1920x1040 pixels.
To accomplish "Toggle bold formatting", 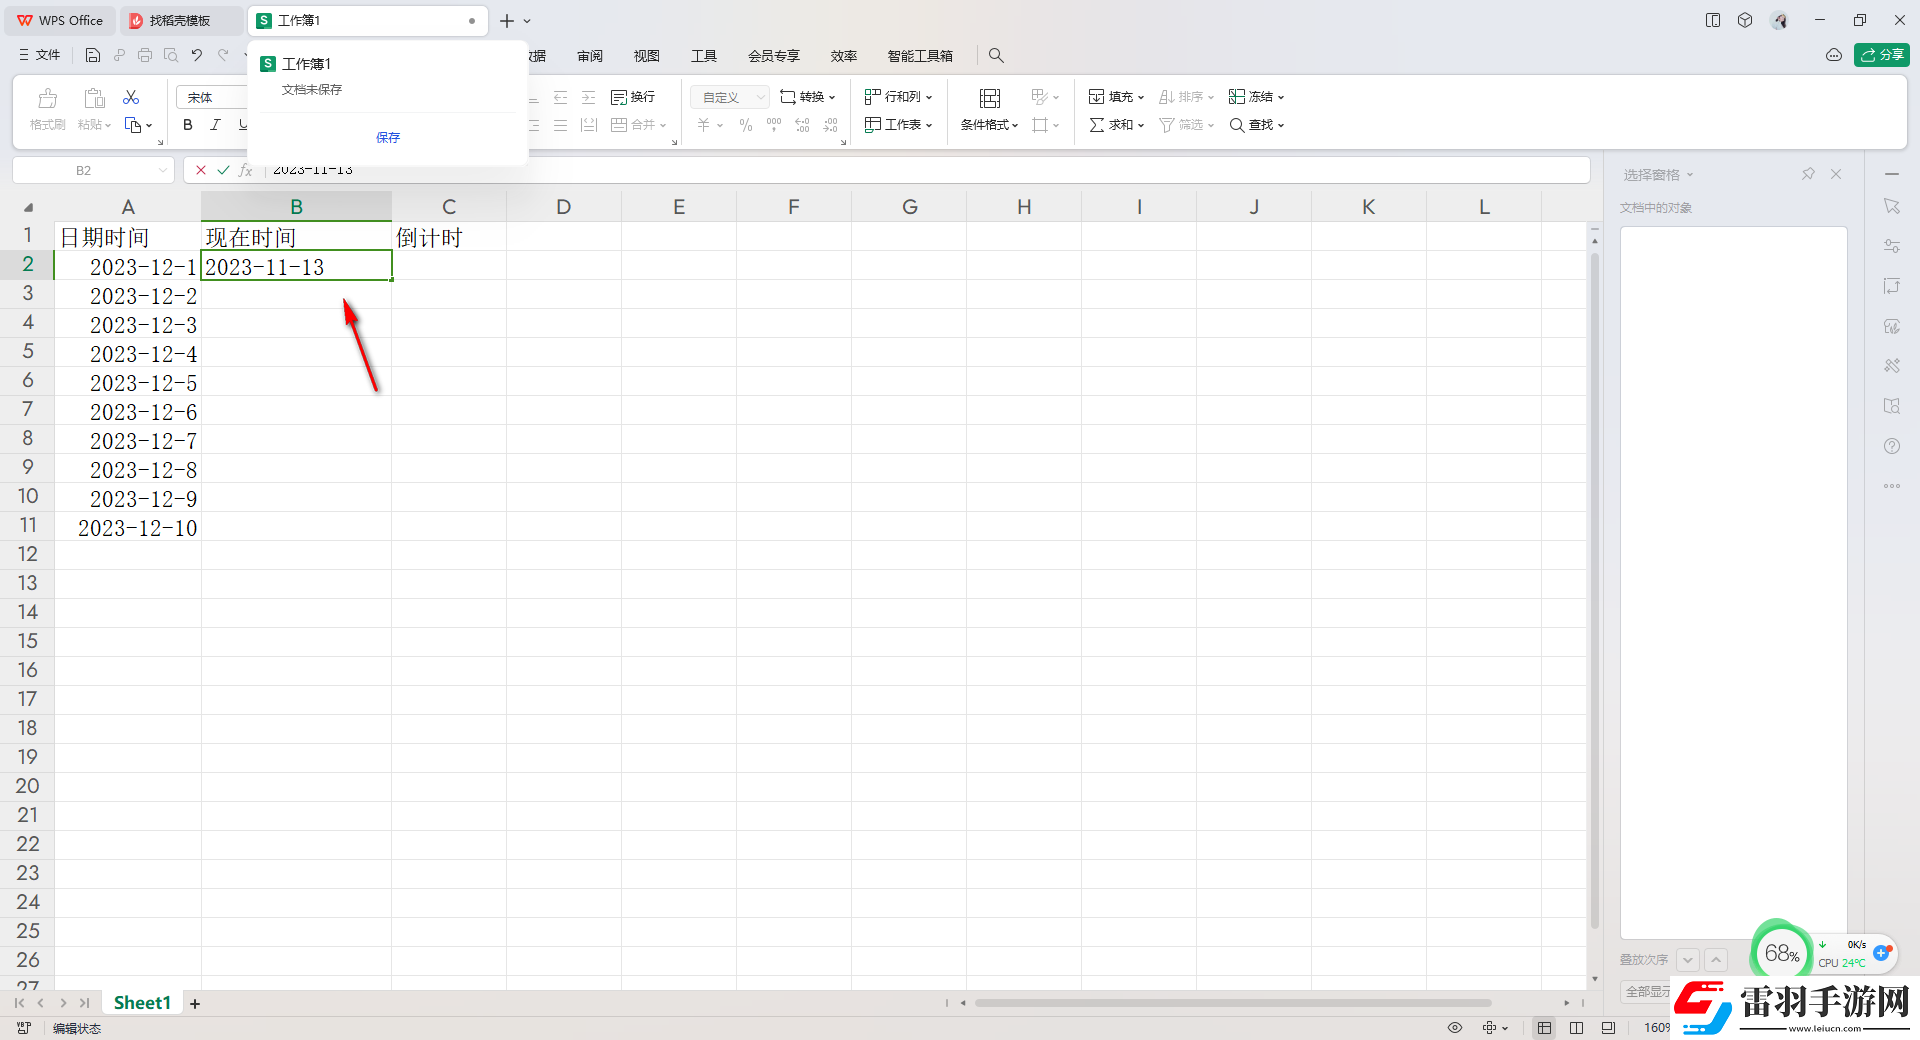I will 188,125.
